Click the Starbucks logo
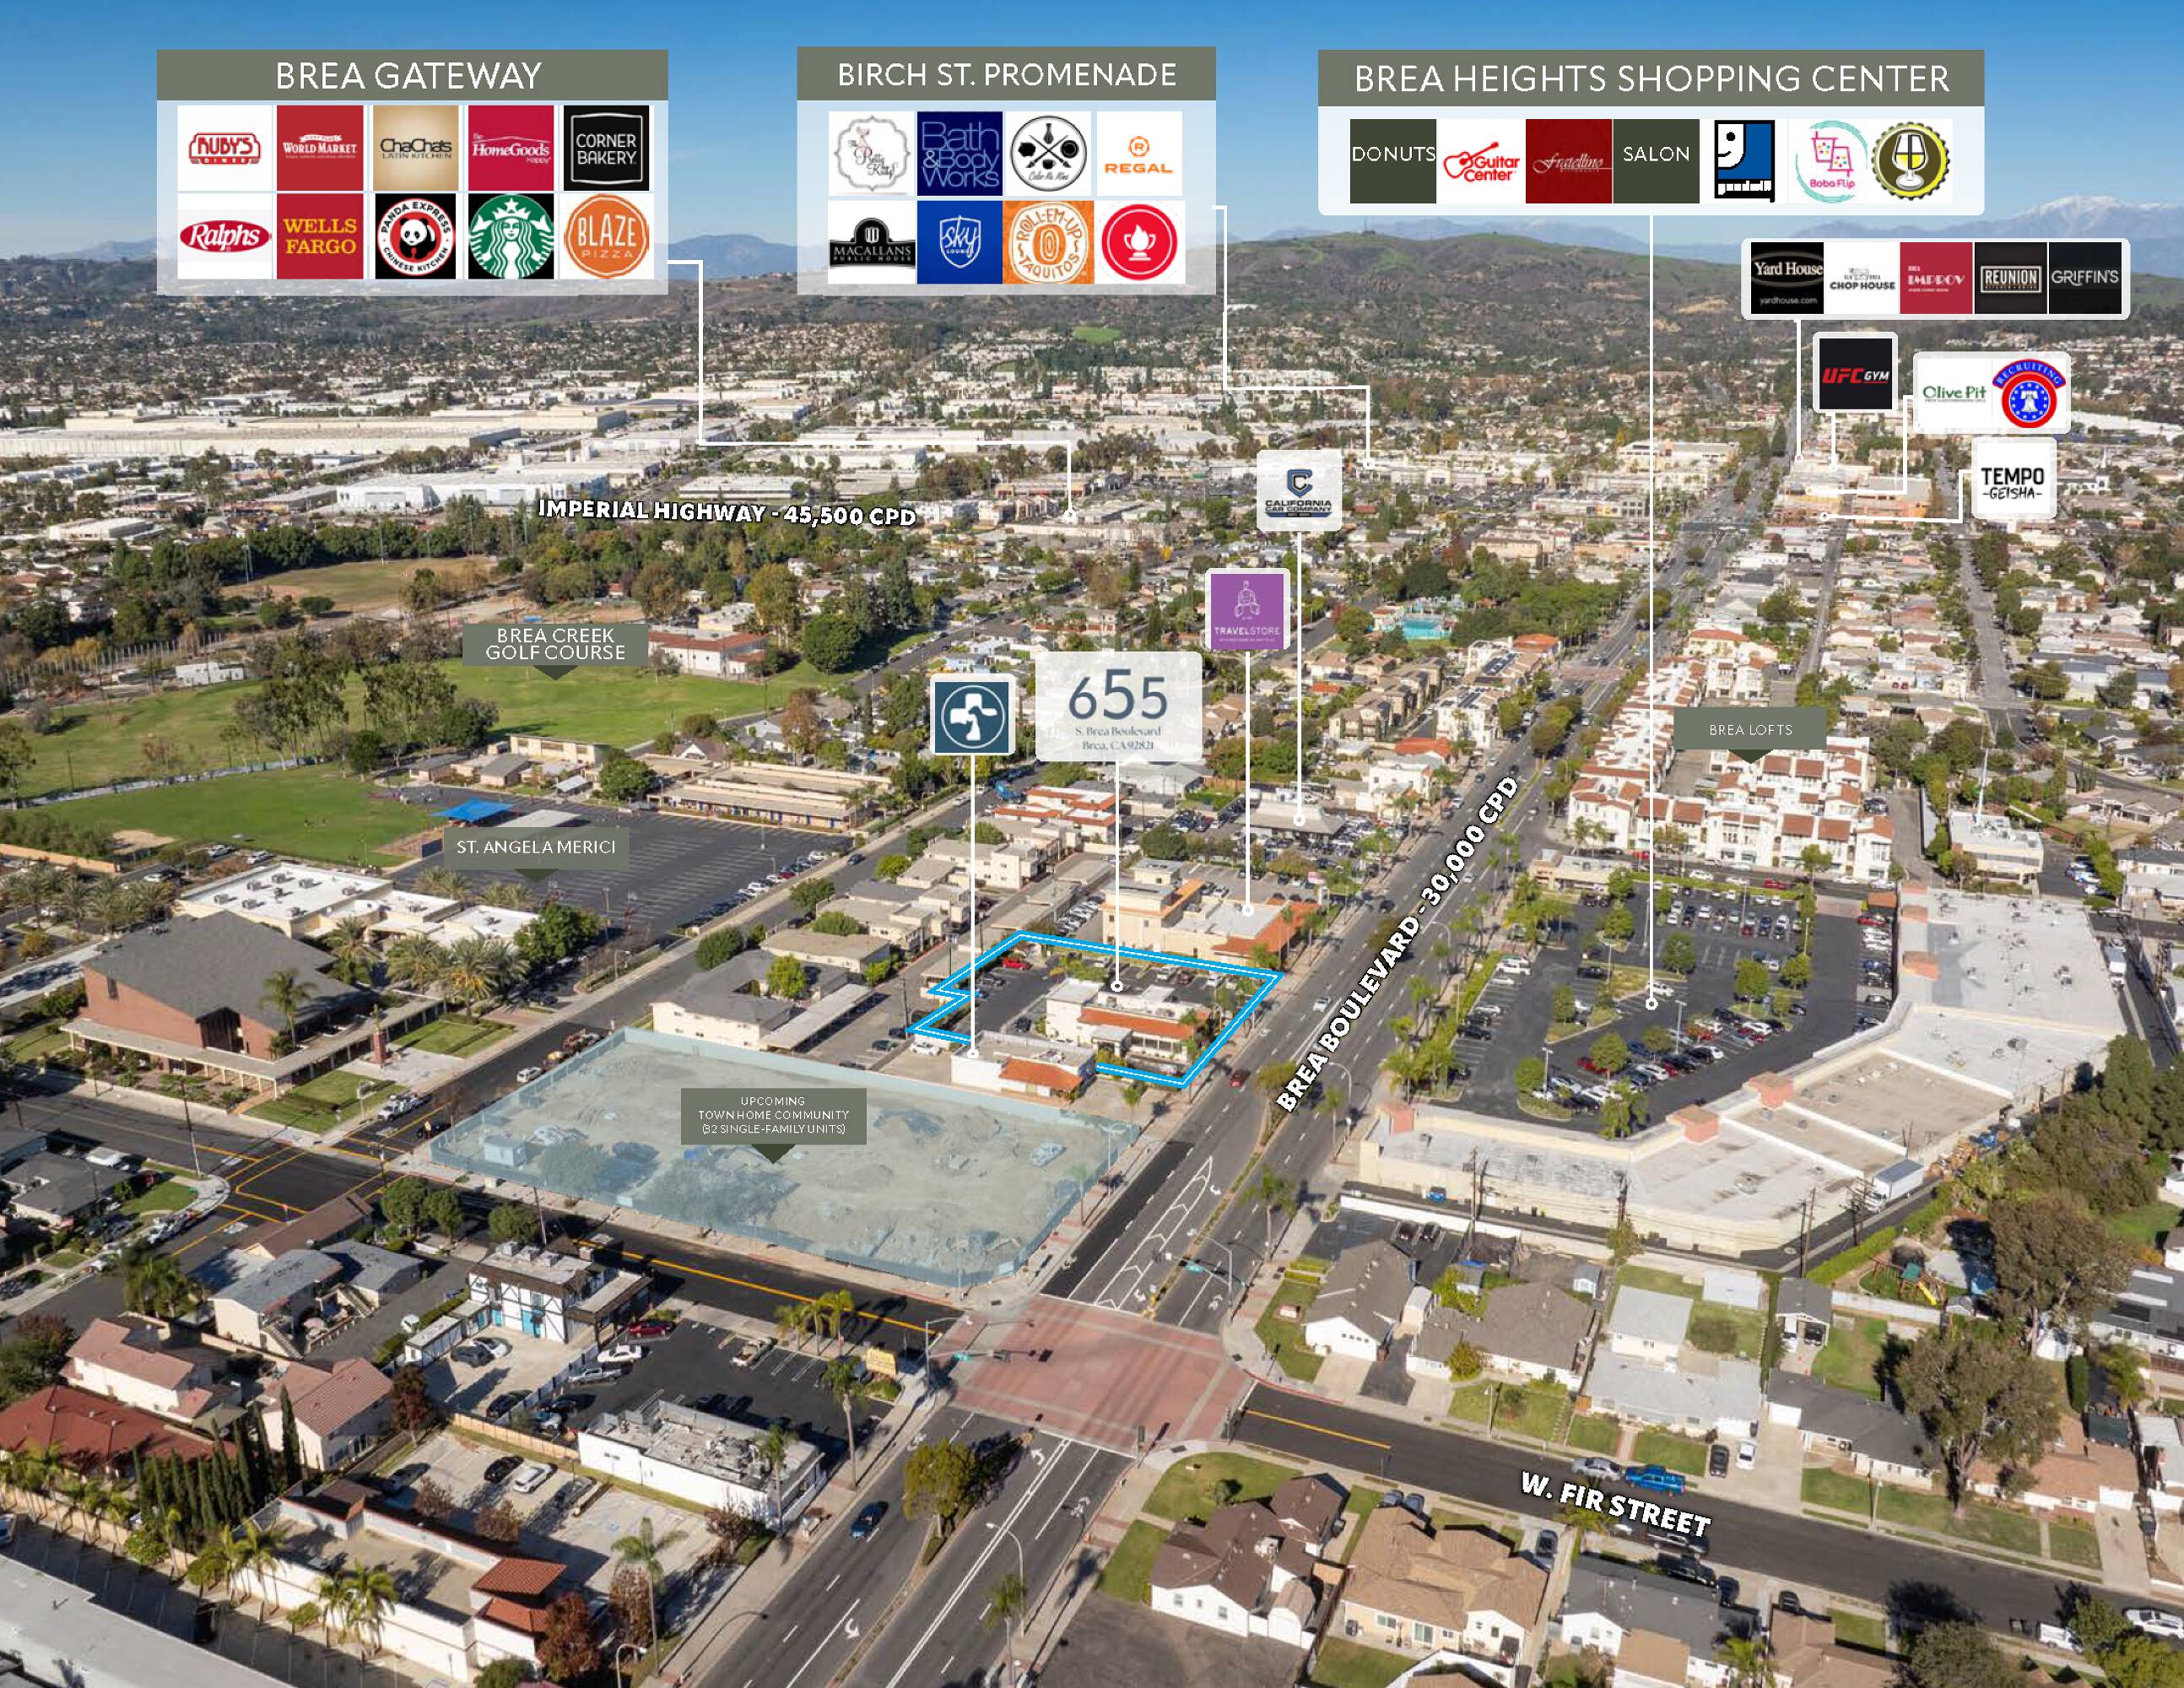2184x1688 pixels. (511, 237)
